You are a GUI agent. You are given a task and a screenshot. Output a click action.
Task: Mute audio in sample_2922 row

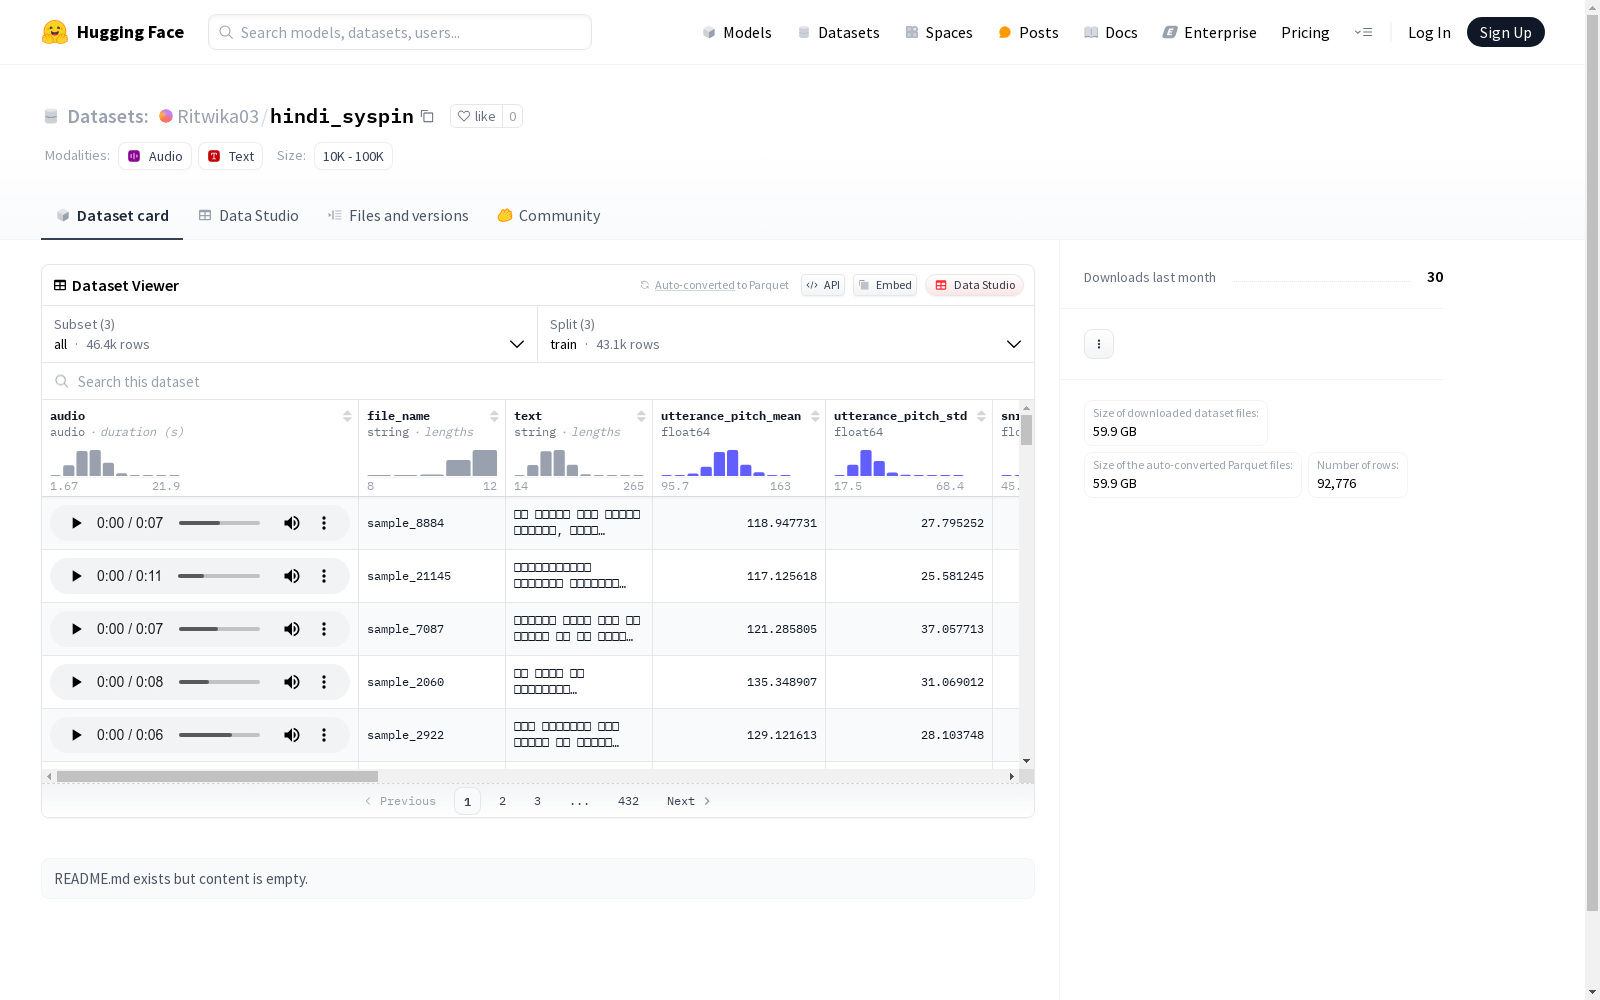pos(292,735)
